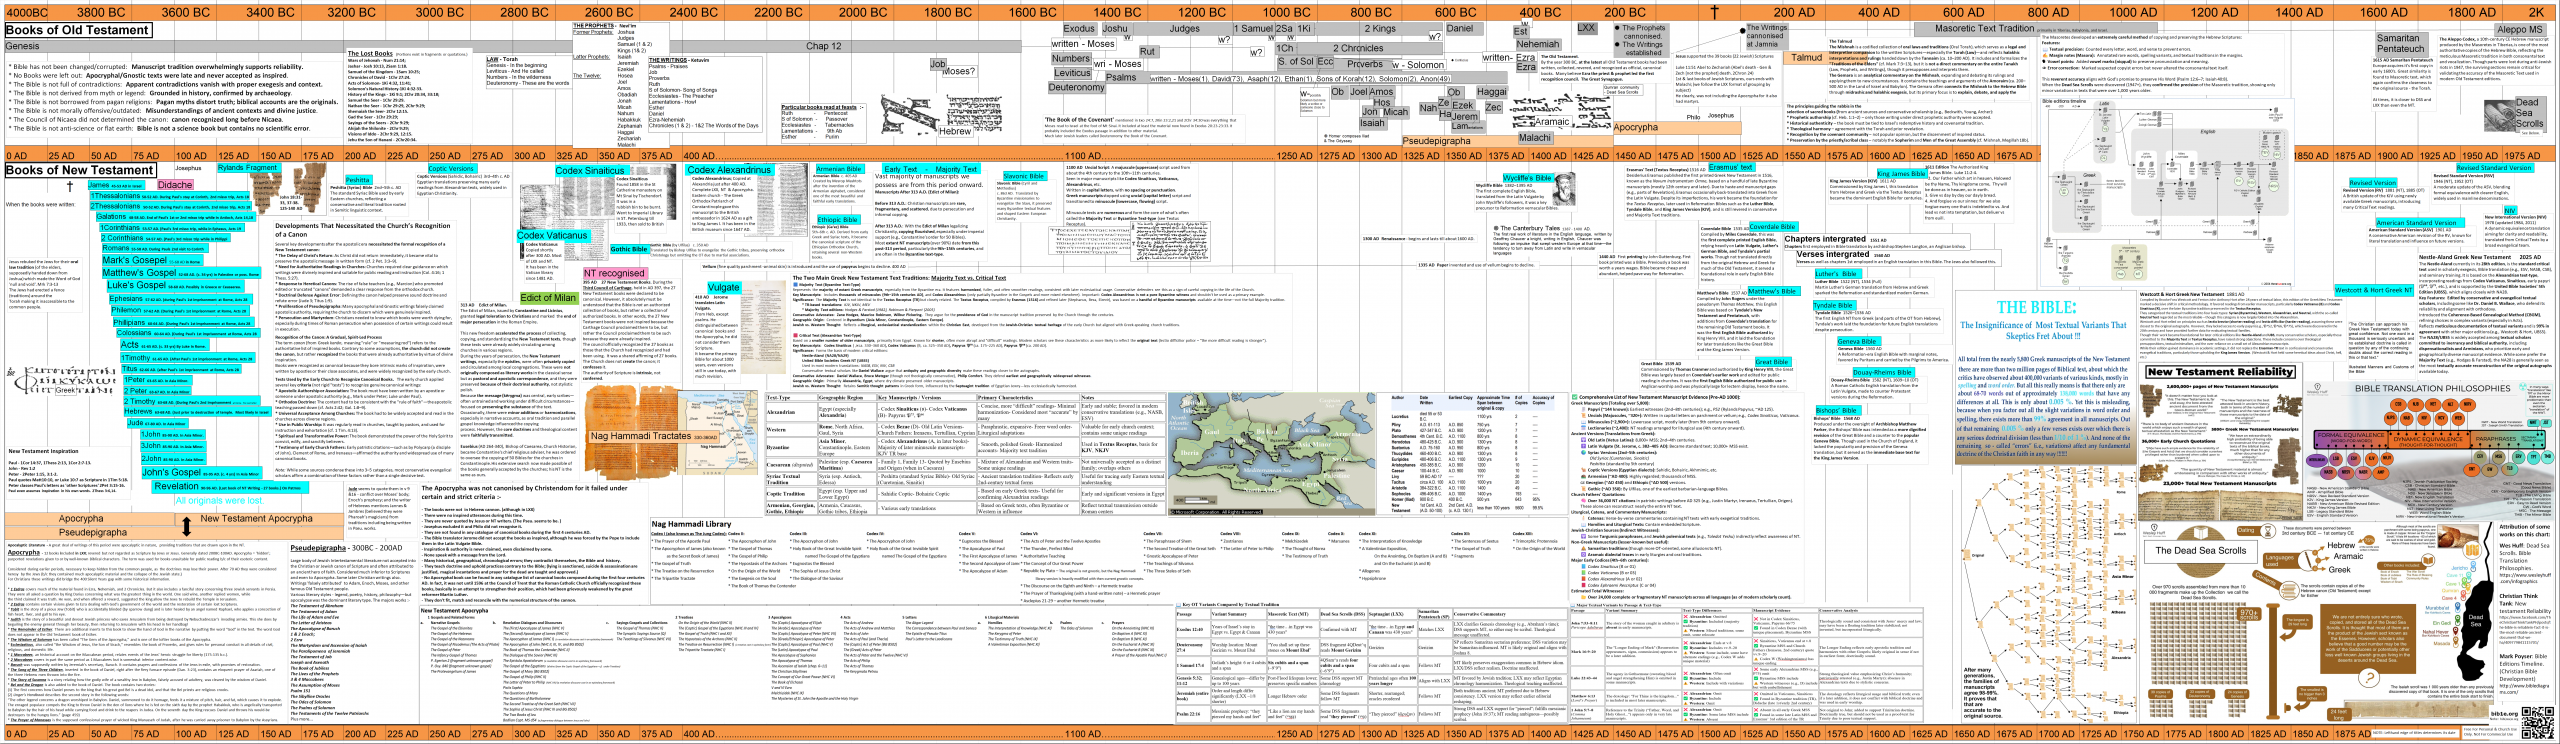Jump to the 1000 BC timeline marker
The image size is (2560, 744).
(1286, 13)
